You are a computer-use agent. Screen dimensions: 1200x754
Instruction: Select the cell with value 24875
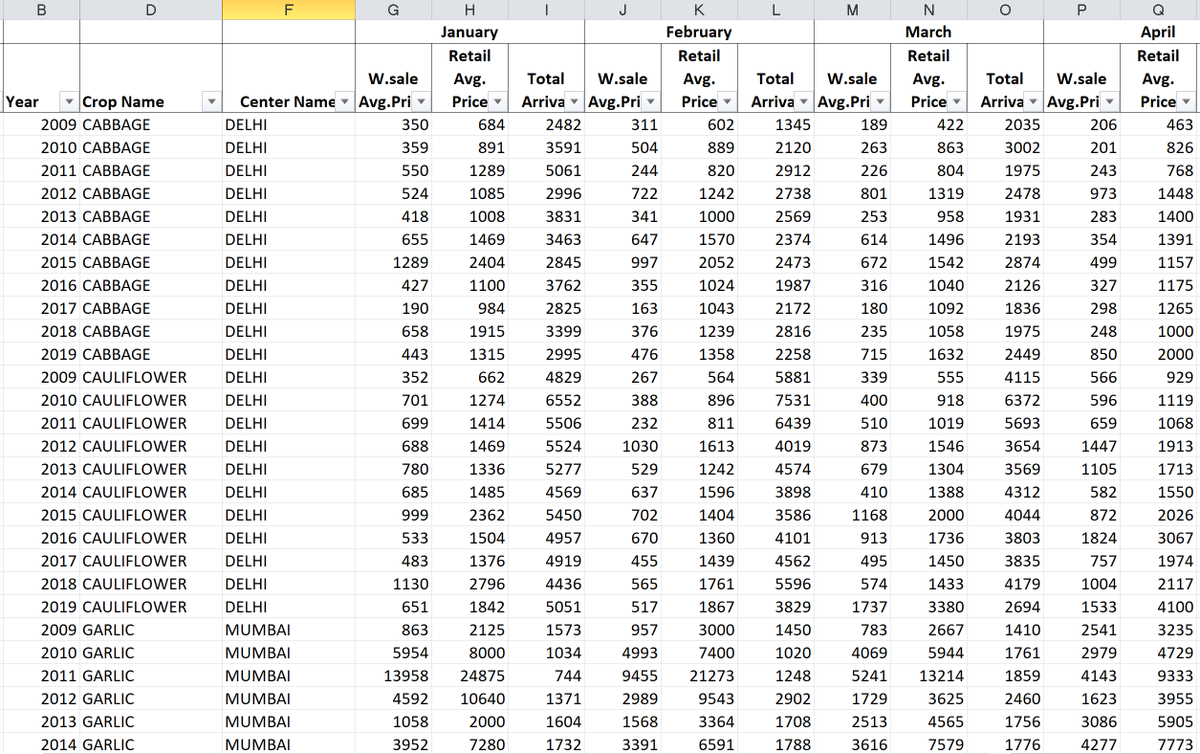tap(470, 676)
